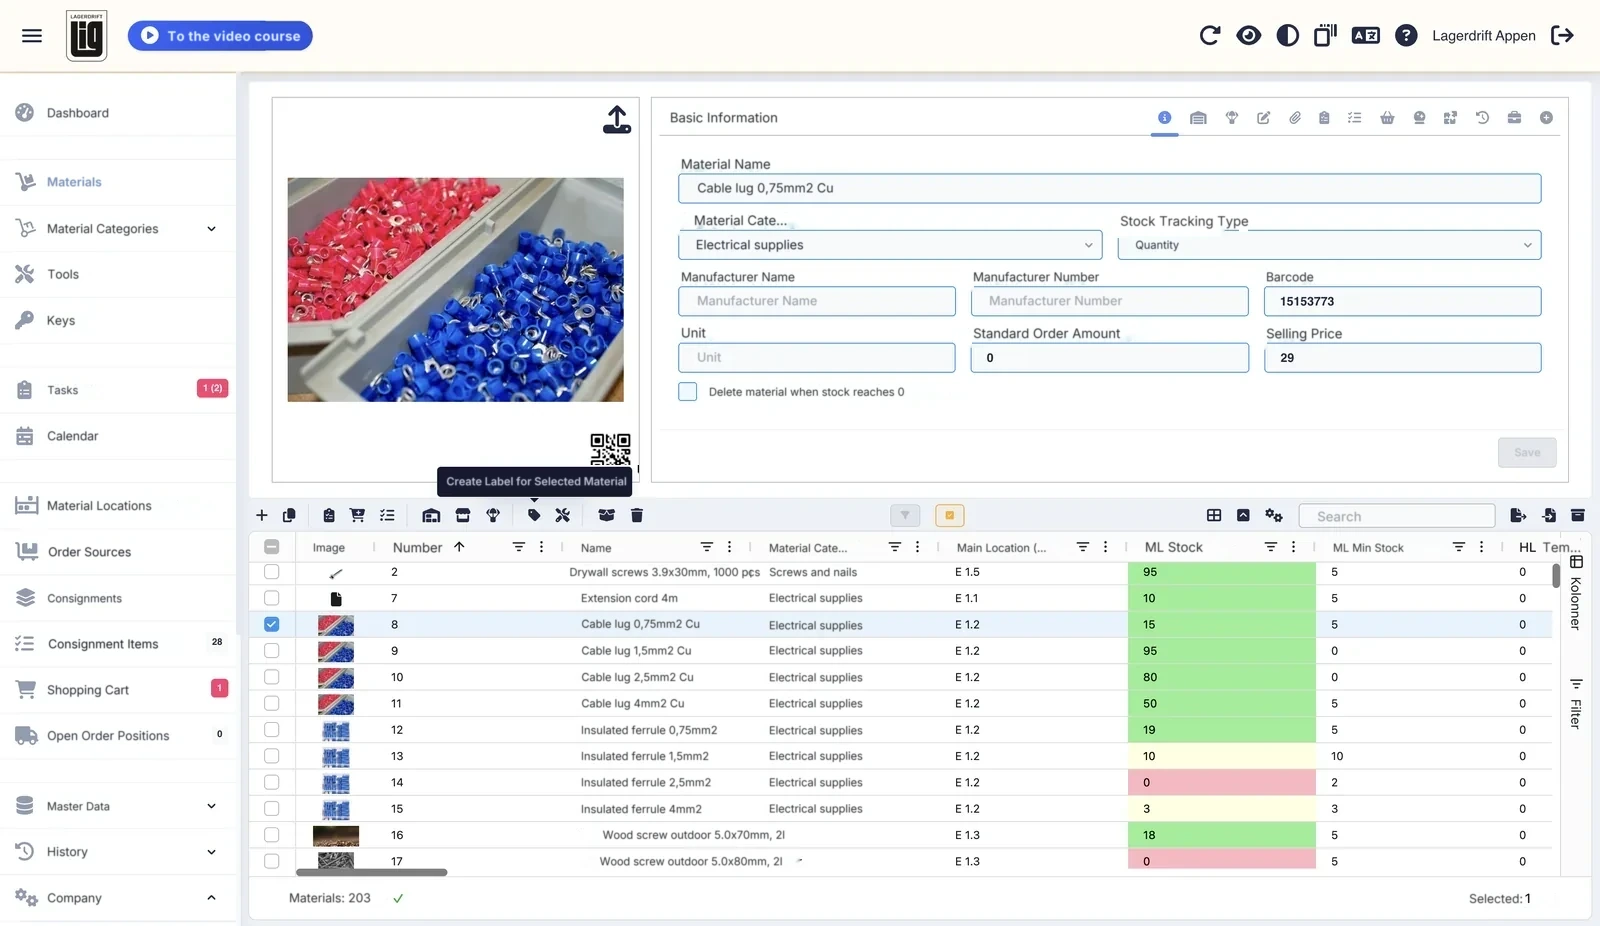Click the create label tag icon

(534, 515)
